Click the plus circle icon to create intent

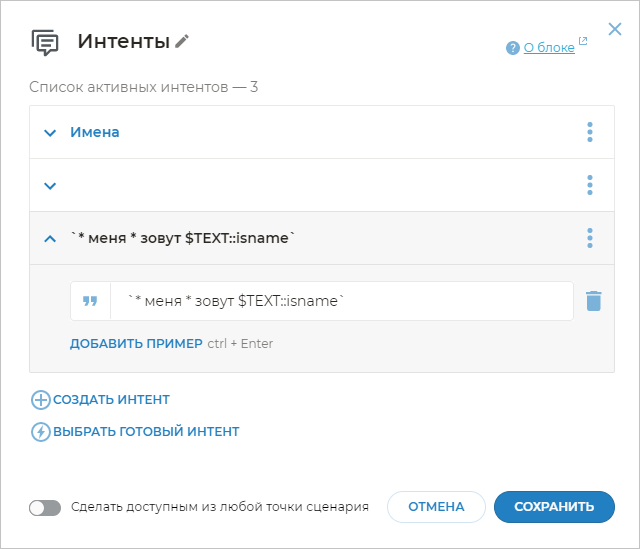point(41,400)
